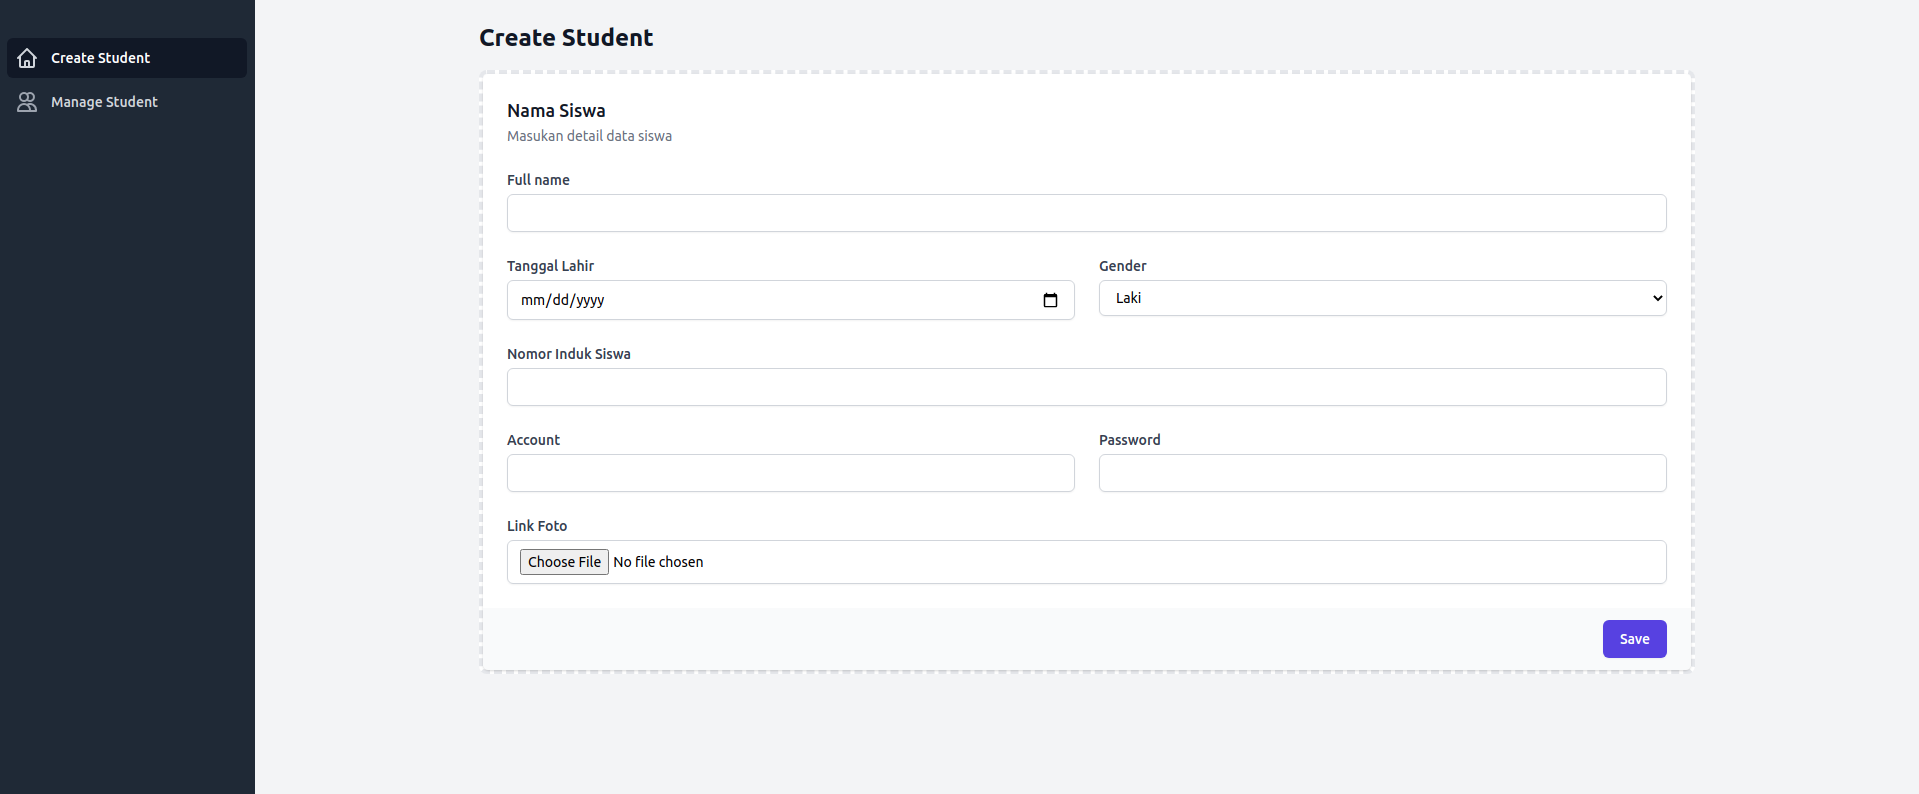Click the Nama Siswa section heading

556,111
